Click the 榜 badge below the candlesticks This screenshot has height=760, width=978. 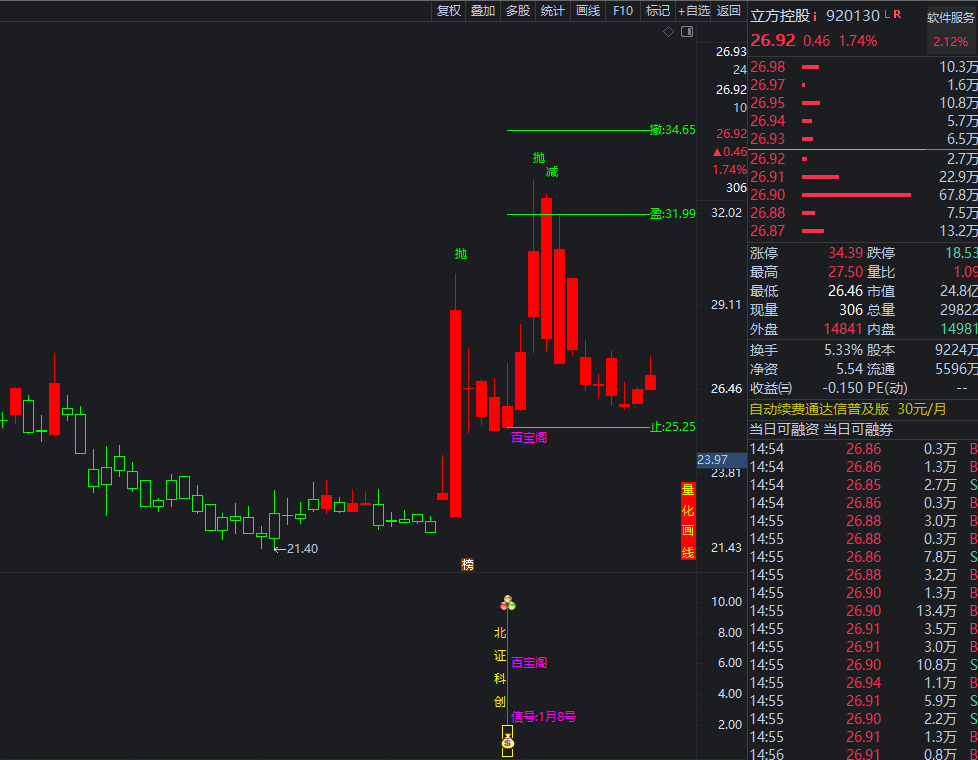(467, 565)
